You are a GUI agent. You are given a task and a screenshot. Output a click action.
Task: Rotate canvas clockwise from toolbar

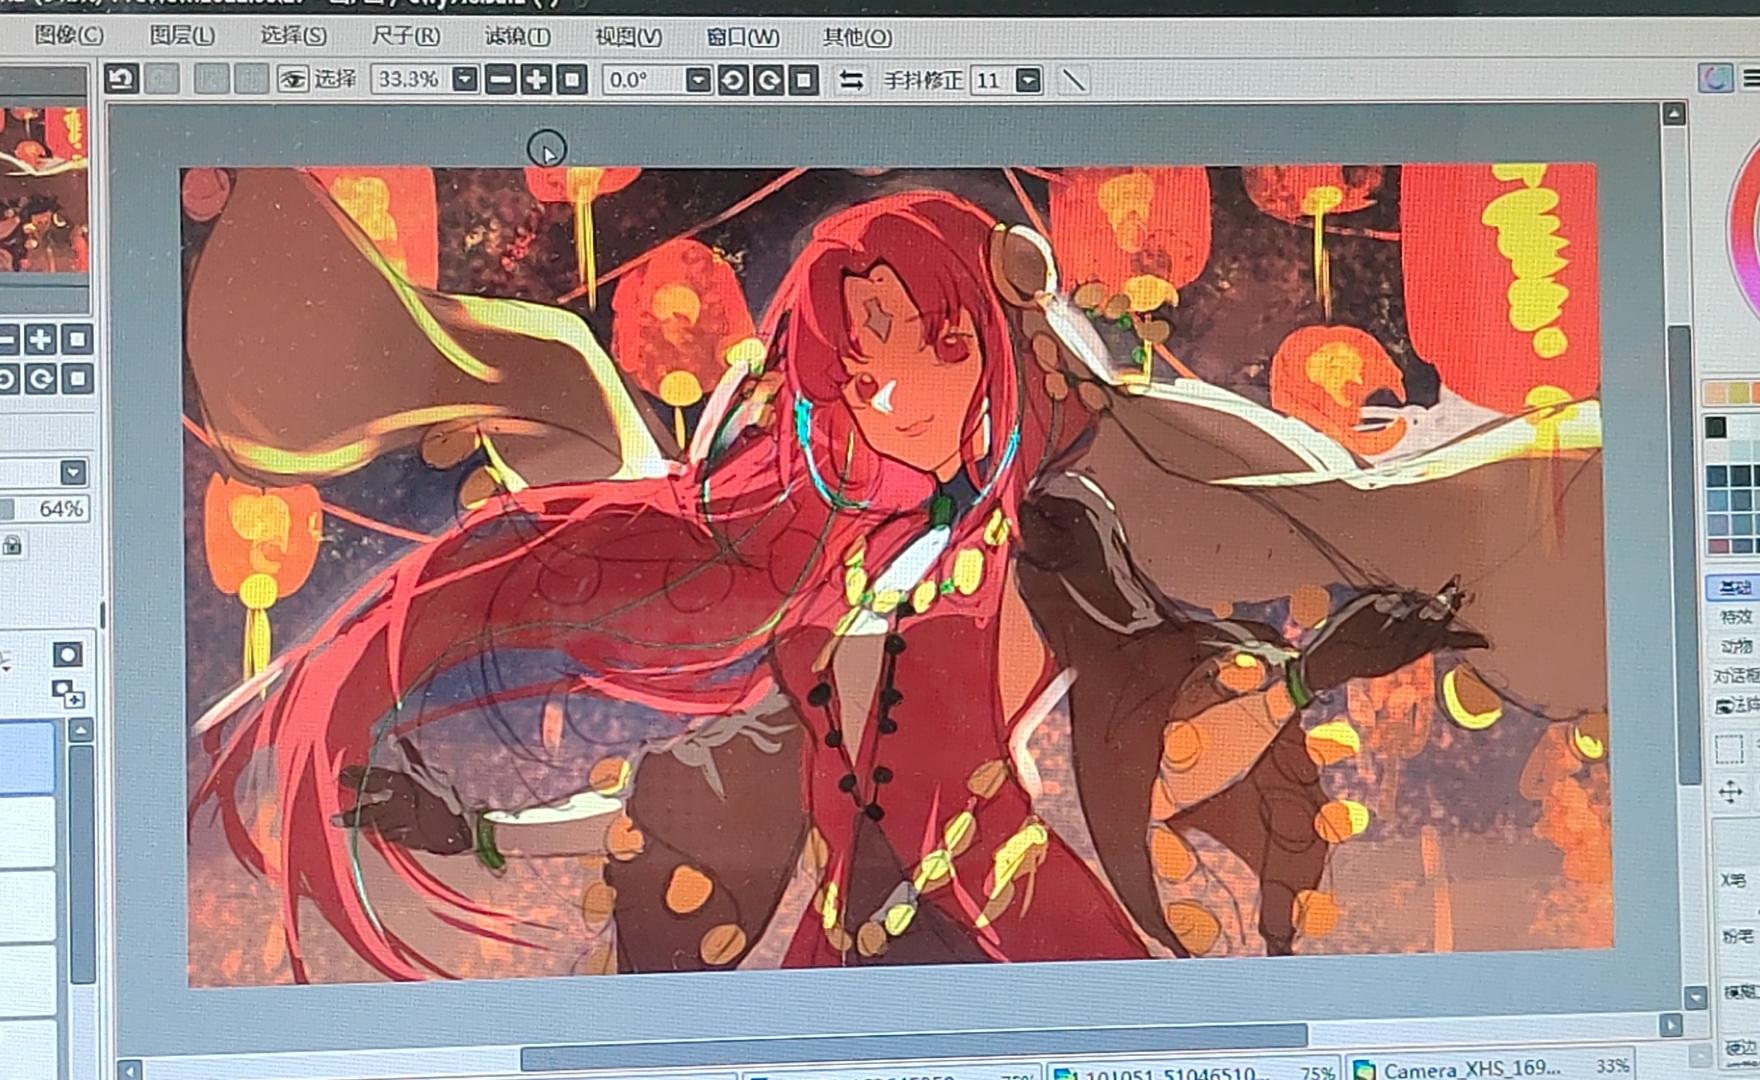coord(768,80)
